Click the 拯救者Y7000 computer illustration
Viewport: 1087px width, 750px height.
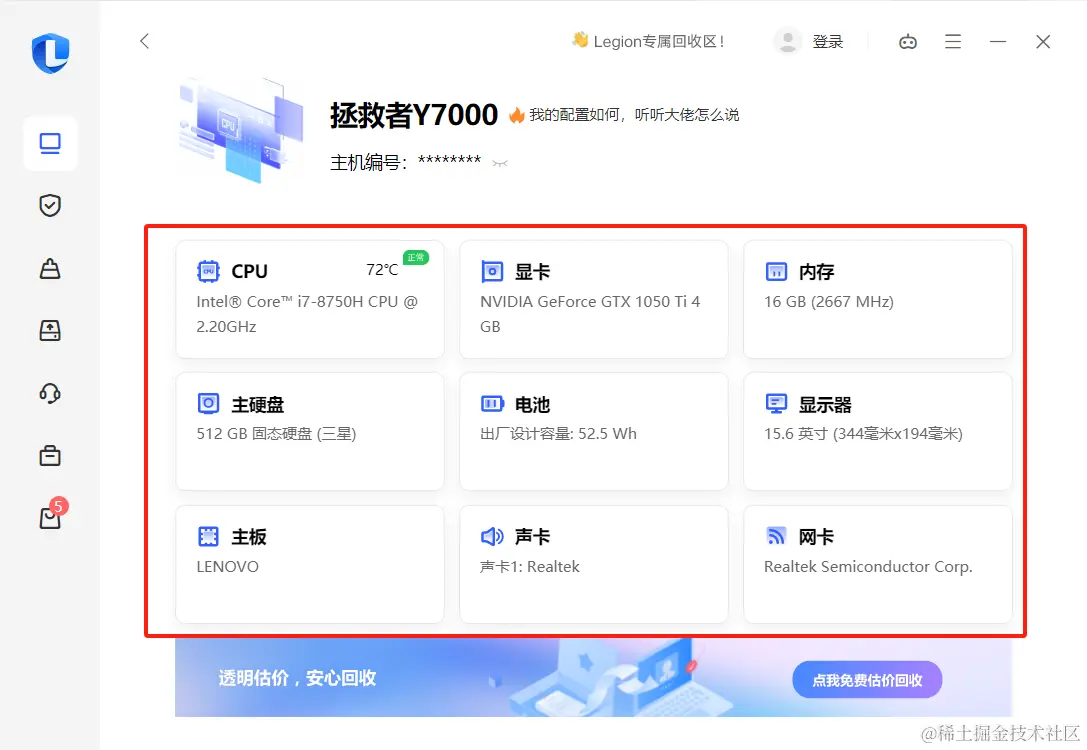coord(241,130)
